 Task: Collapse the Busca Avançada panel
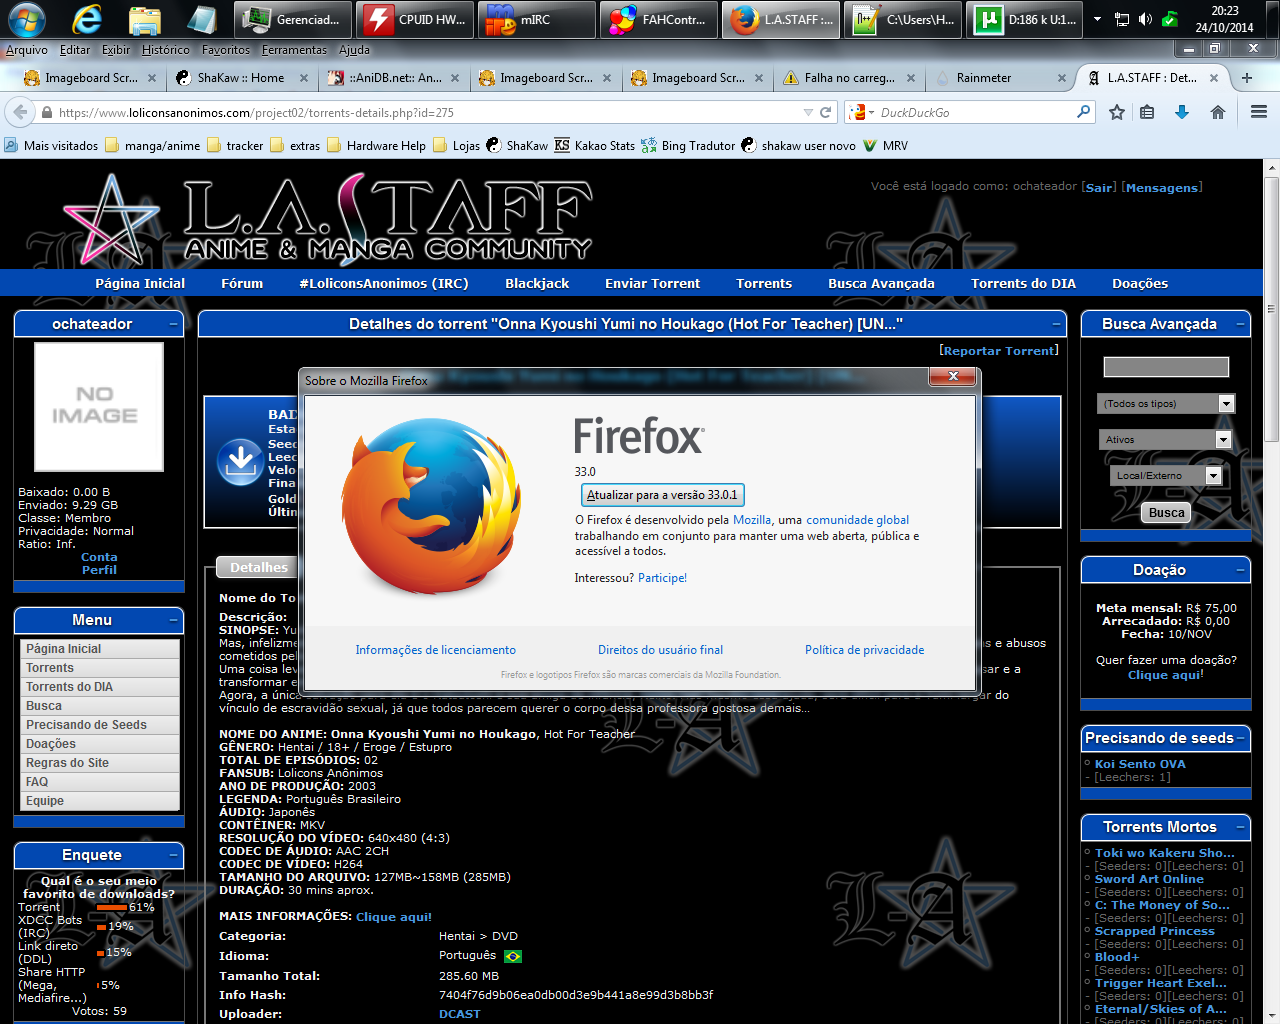click(x=1241, y=324)
